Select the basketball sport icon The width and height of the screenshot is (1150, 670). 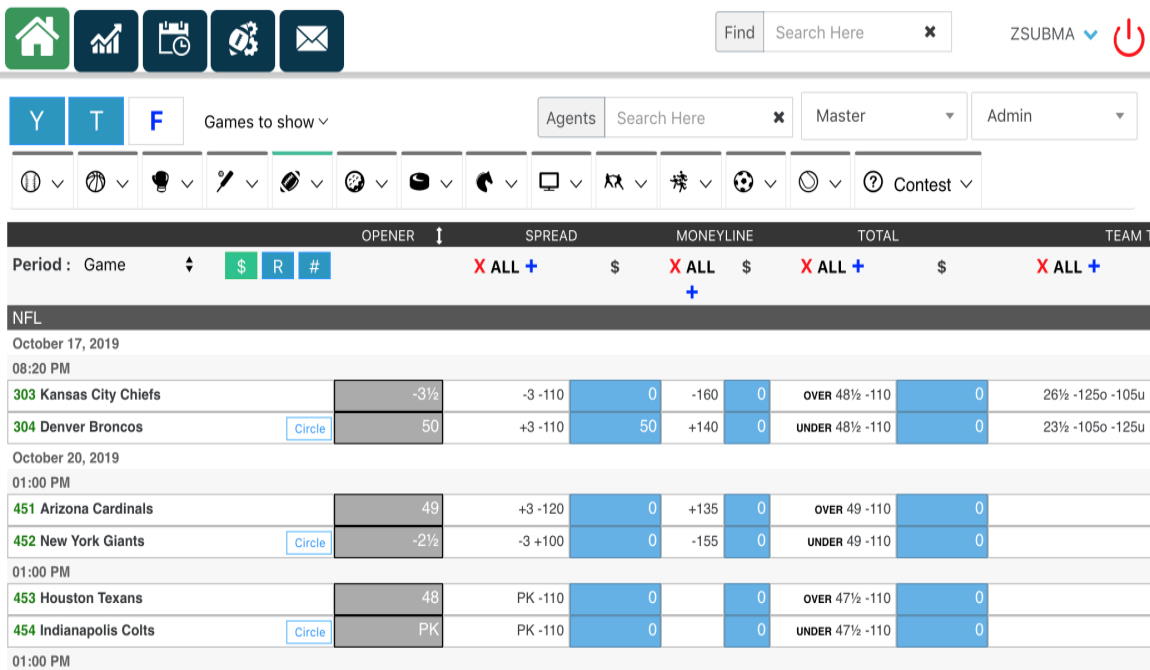point(96,183)
